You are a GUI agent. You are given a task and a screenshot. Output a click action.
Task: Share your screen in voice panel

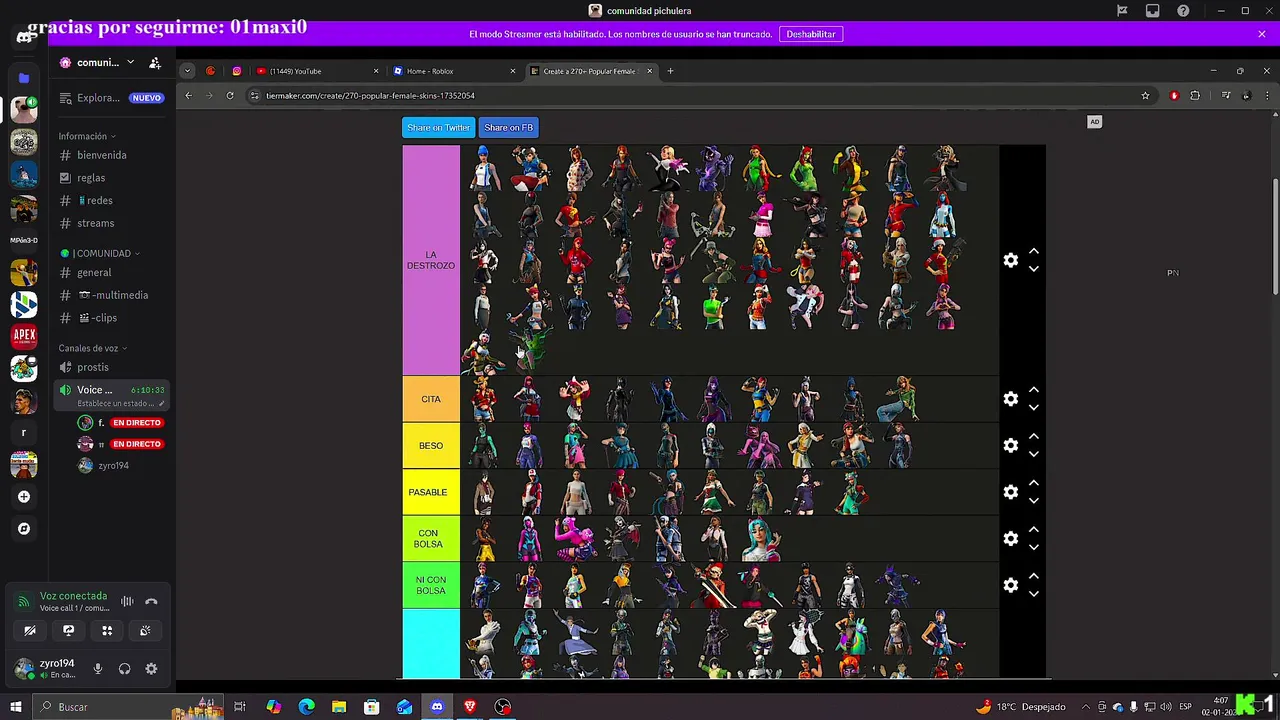click(68, 630)
